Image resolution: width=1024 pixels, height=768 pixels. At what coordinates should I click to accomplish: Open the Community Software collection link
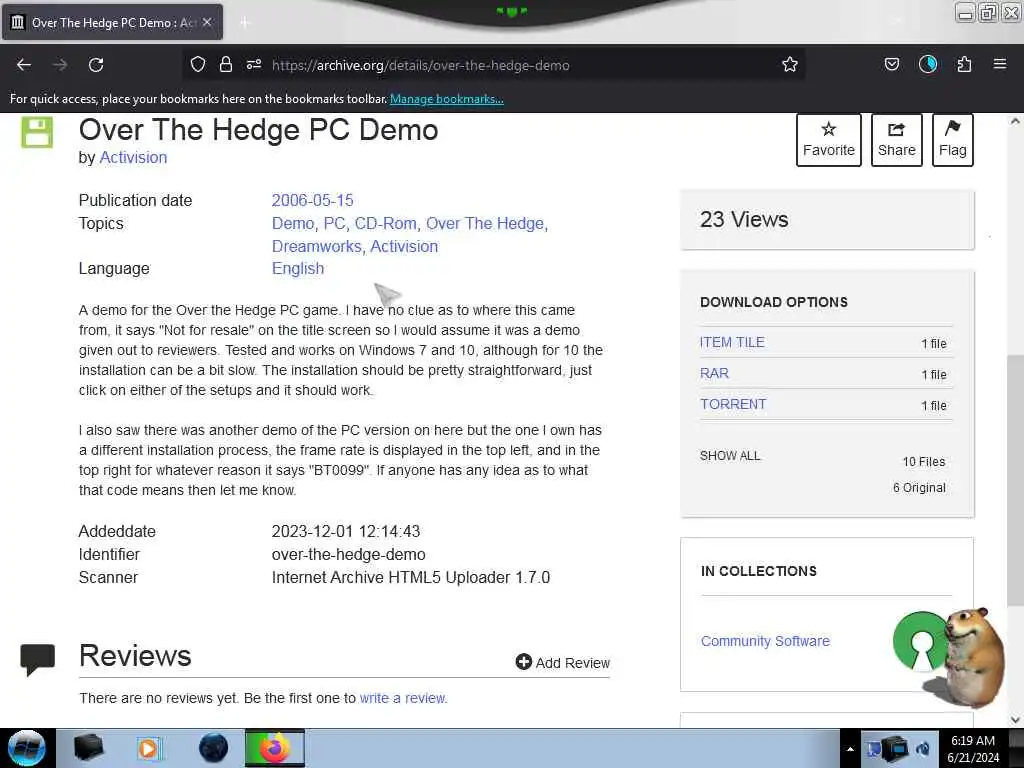tap(765, 641)
